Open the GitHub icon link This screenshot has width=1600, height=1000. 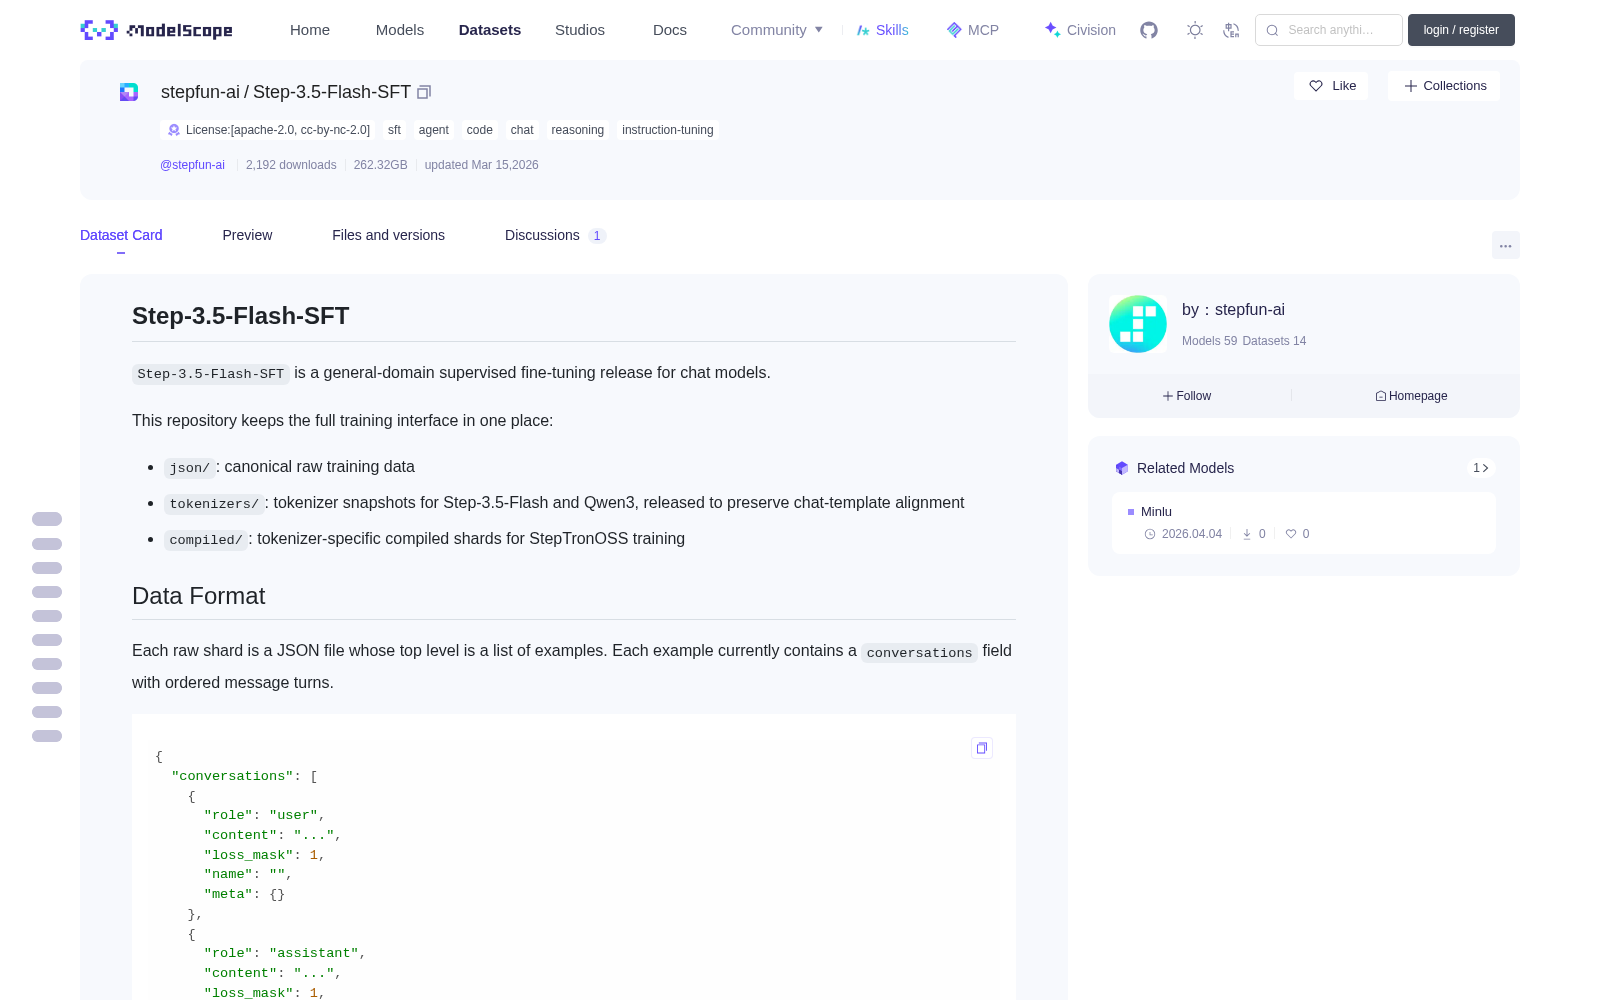[x=1149, y=30]
